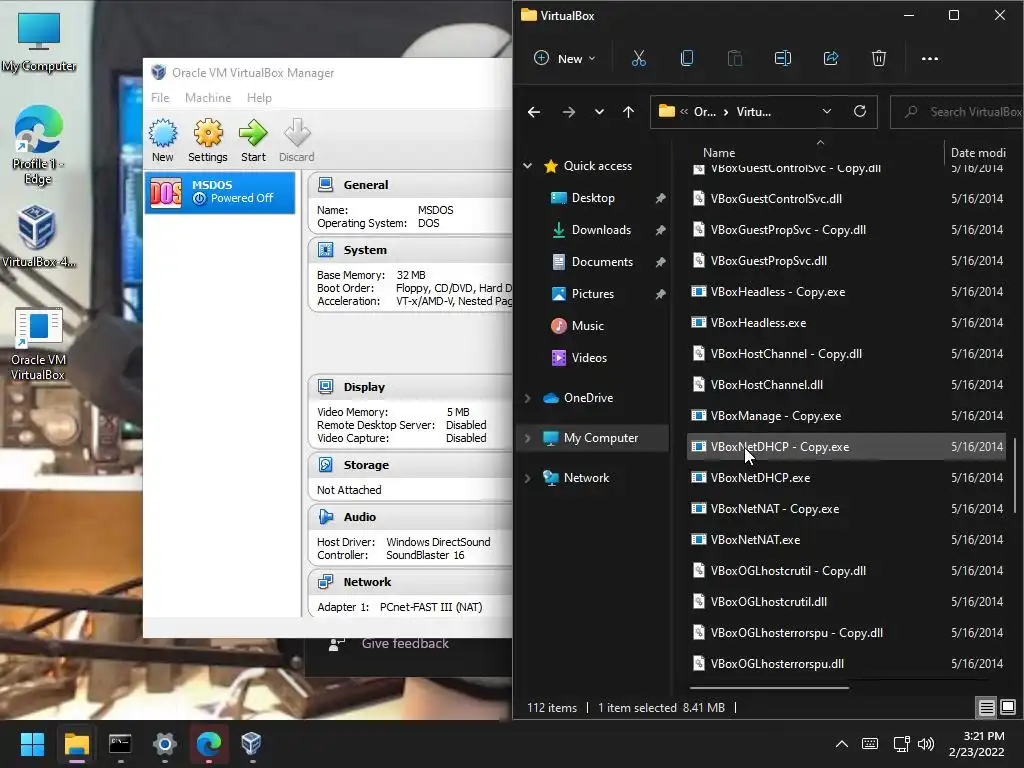Viewport: 1024px width, 768px height.
Task: Open the Edge browser from taskbar
Action: (x=209, y=744)
